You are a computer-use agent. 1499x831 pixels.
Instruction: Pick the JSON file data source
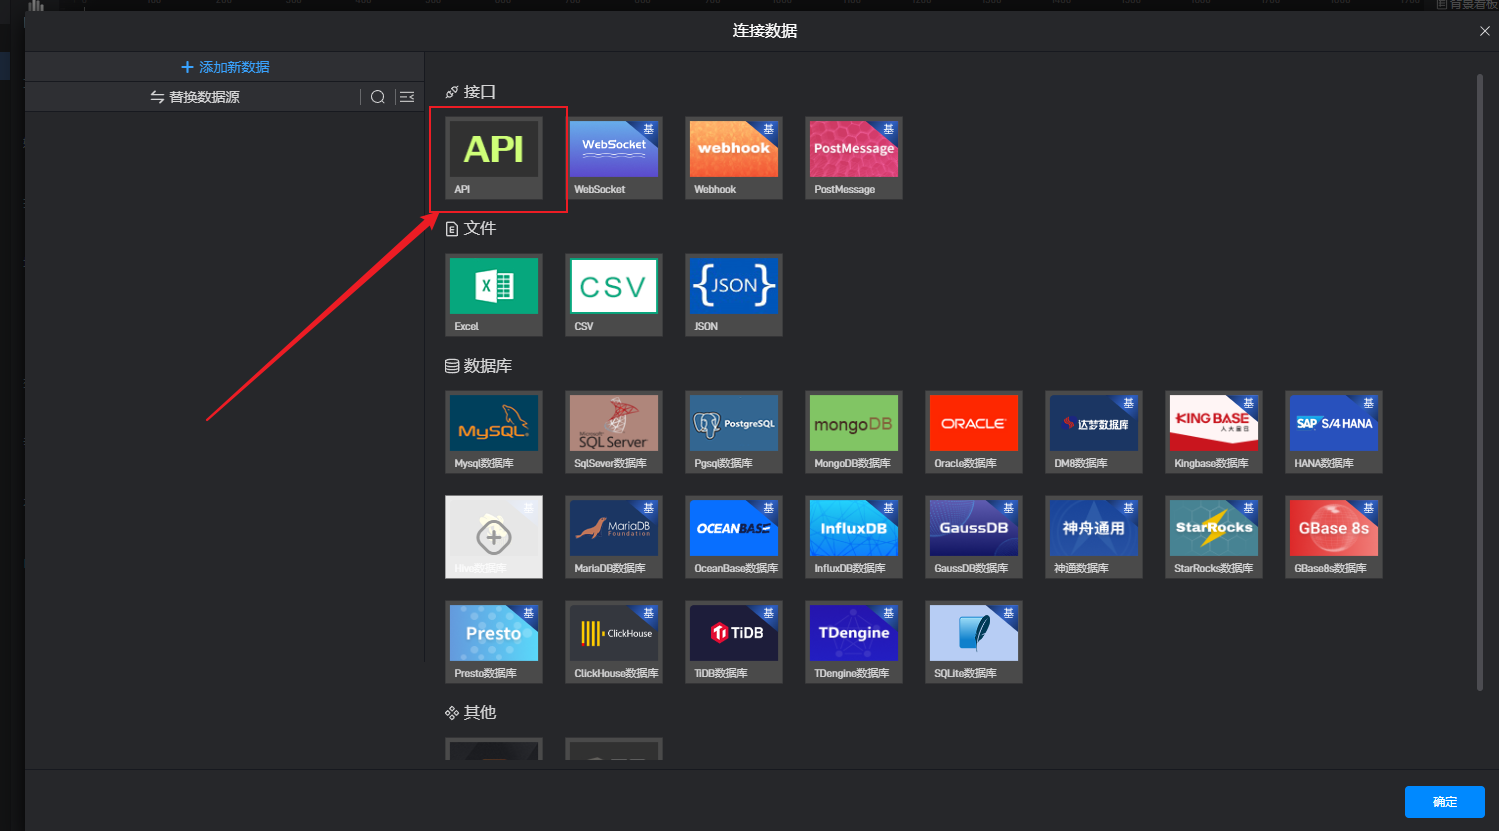pos(734,295)
